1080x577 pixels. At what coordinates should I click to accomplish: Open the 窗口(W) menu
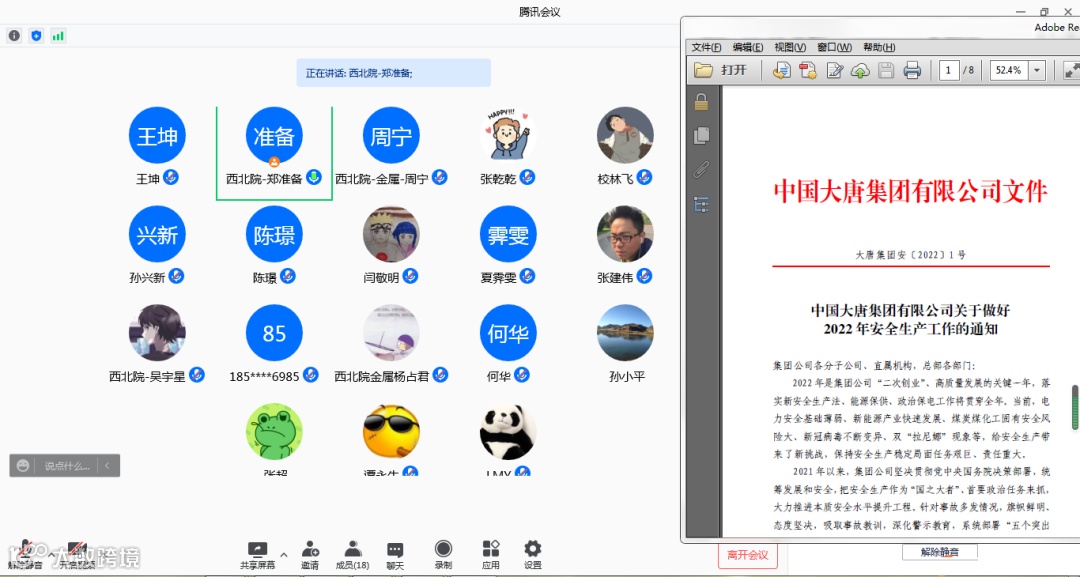tap(834, 48)
